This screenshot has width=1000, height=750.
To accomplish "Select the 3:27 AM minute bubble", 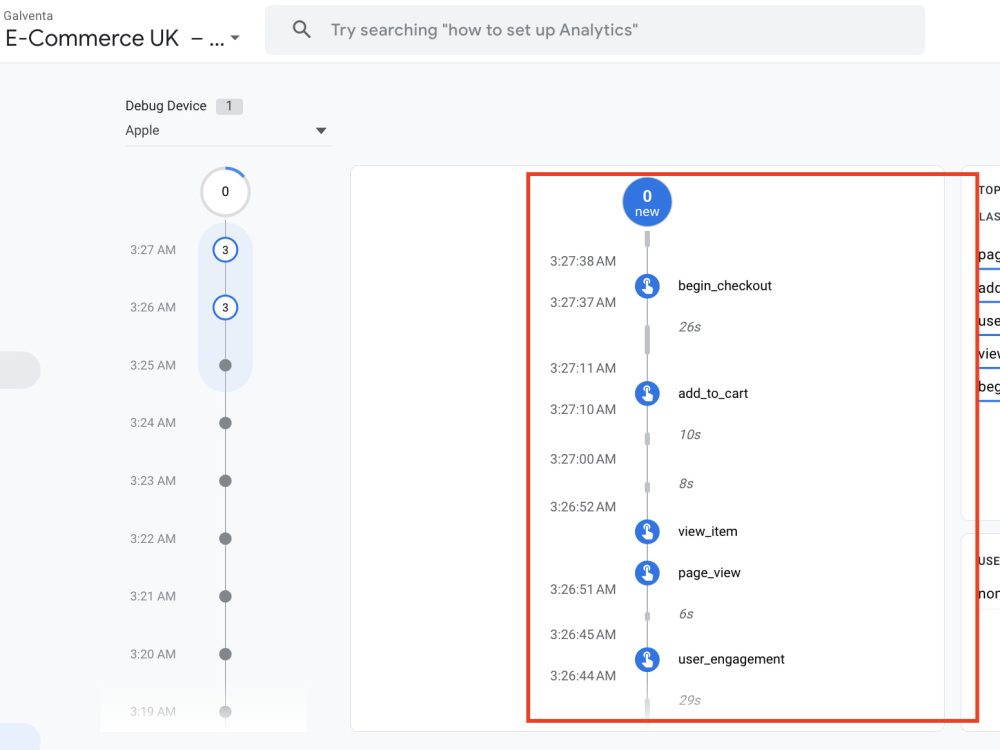I will [x=225, y=250].
